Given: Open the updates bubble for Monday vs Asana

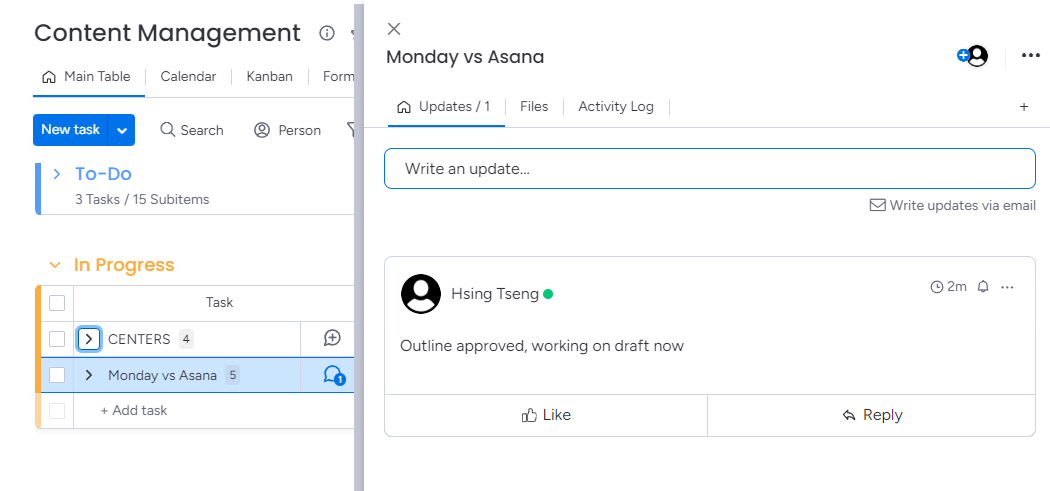Looking at the screenshot, I should pos(333,375).
